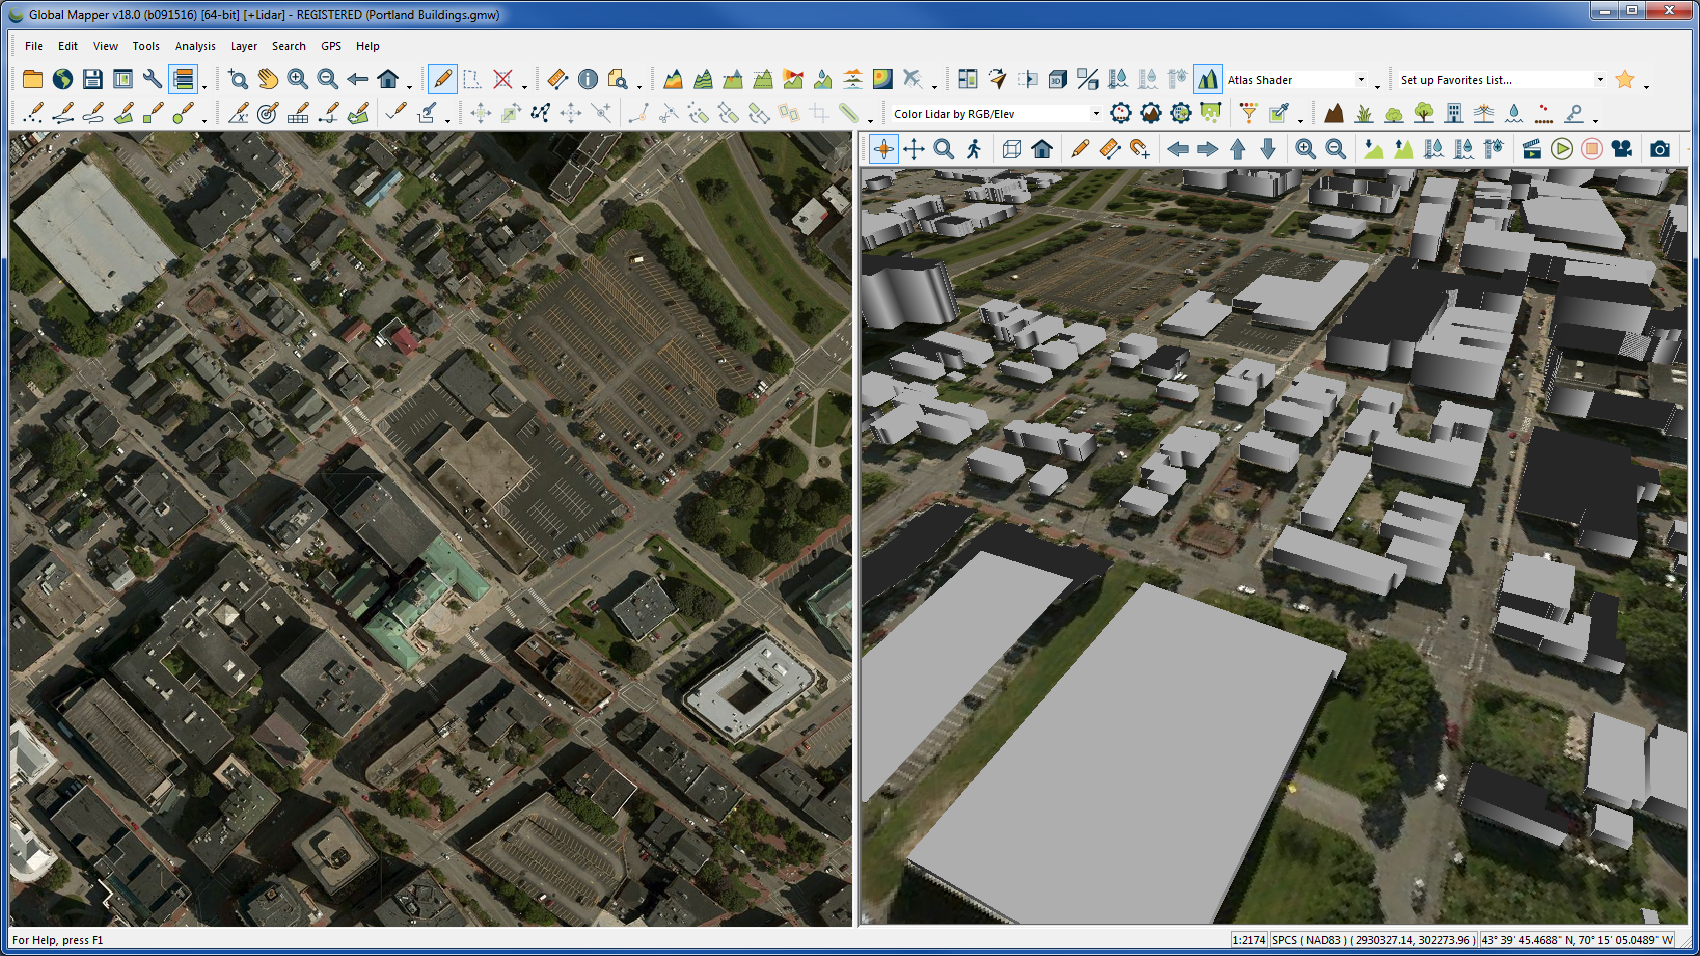Toggle the enable hill shading button
Image resolution: width=1700 pixels, height=956 pixels.
coord(1207,79)
